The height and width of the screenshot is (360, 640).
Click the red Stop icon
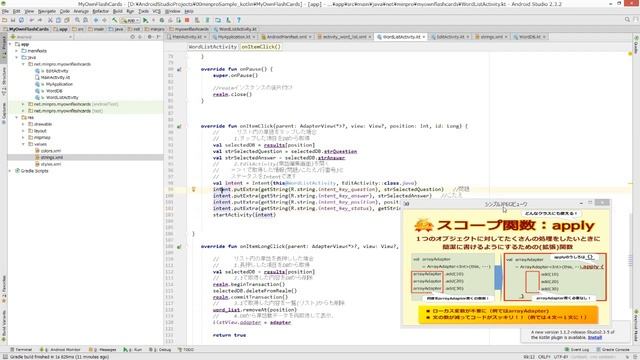coord(187,20)
